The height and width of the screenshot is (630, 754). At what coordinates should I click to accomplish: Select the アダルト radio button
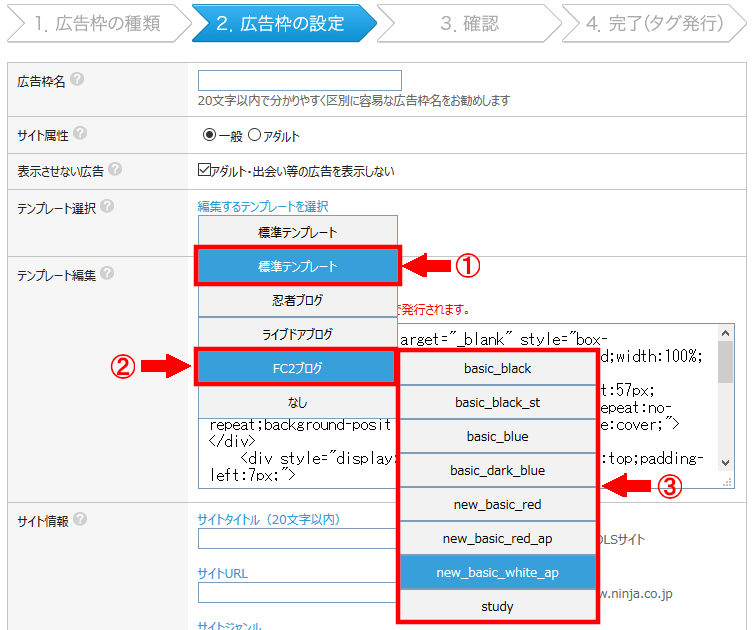[254, 135]
